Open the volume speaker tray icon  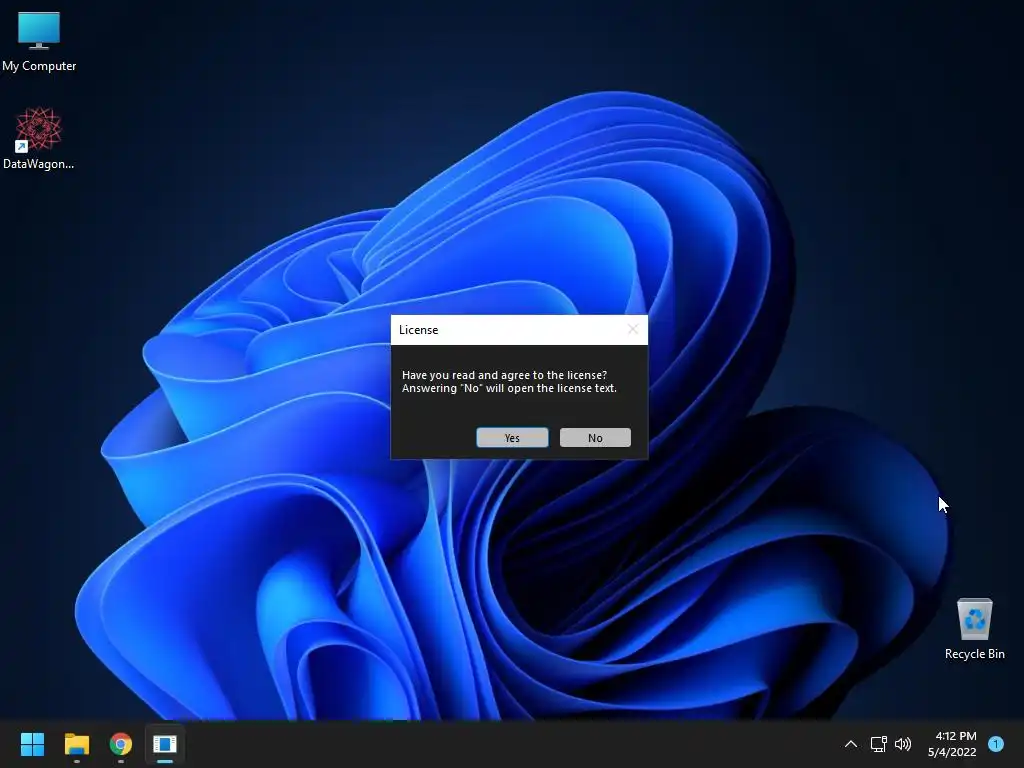tap(903, 744)
